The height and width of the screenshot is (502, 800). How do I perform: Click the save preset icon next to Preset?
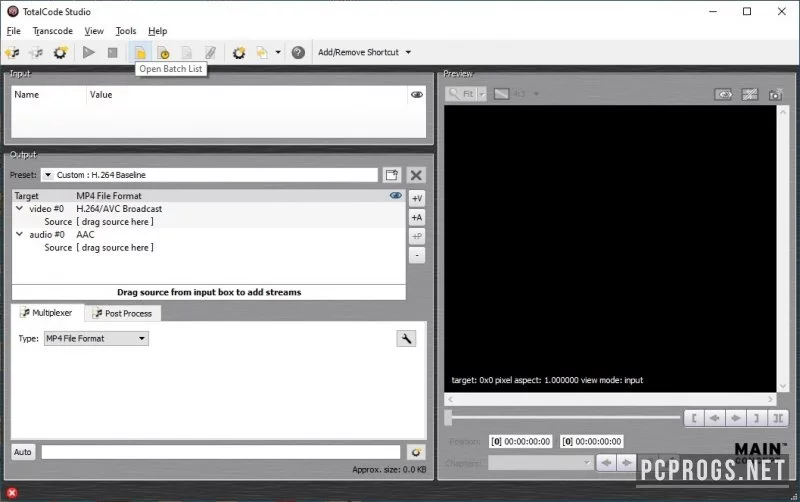click(392, 175)
